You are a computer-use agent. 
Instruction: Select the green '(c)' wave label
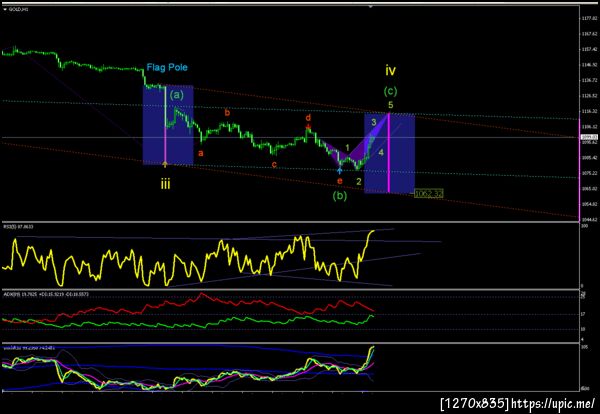(x=390, y=91)
